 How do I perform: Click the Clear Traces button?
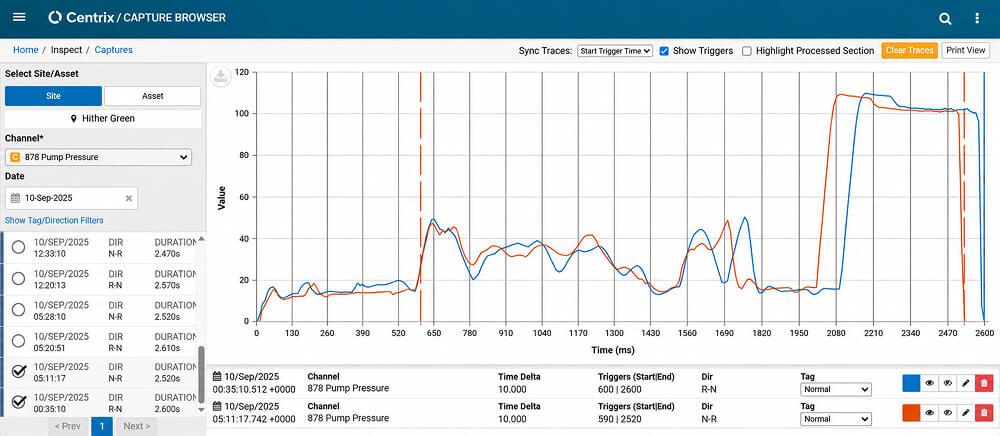click(x=909, y=50)
